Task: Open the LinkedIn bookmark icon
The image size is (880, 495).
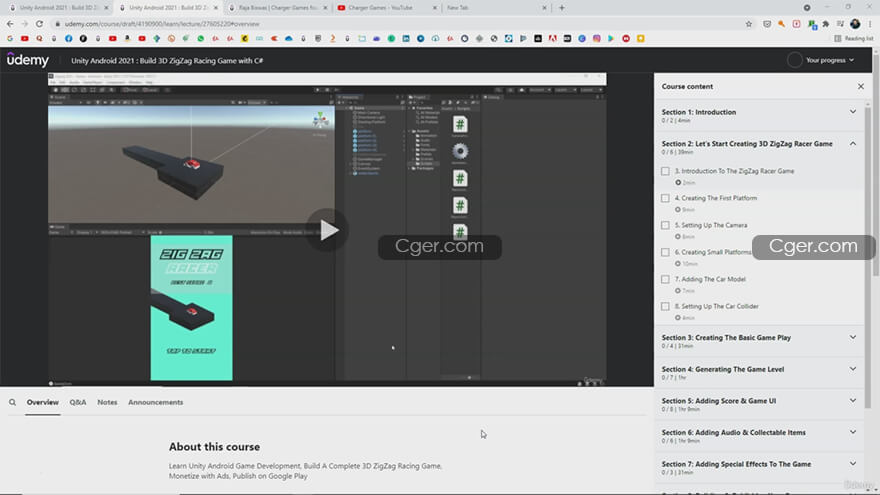Action: click(406, 38)
